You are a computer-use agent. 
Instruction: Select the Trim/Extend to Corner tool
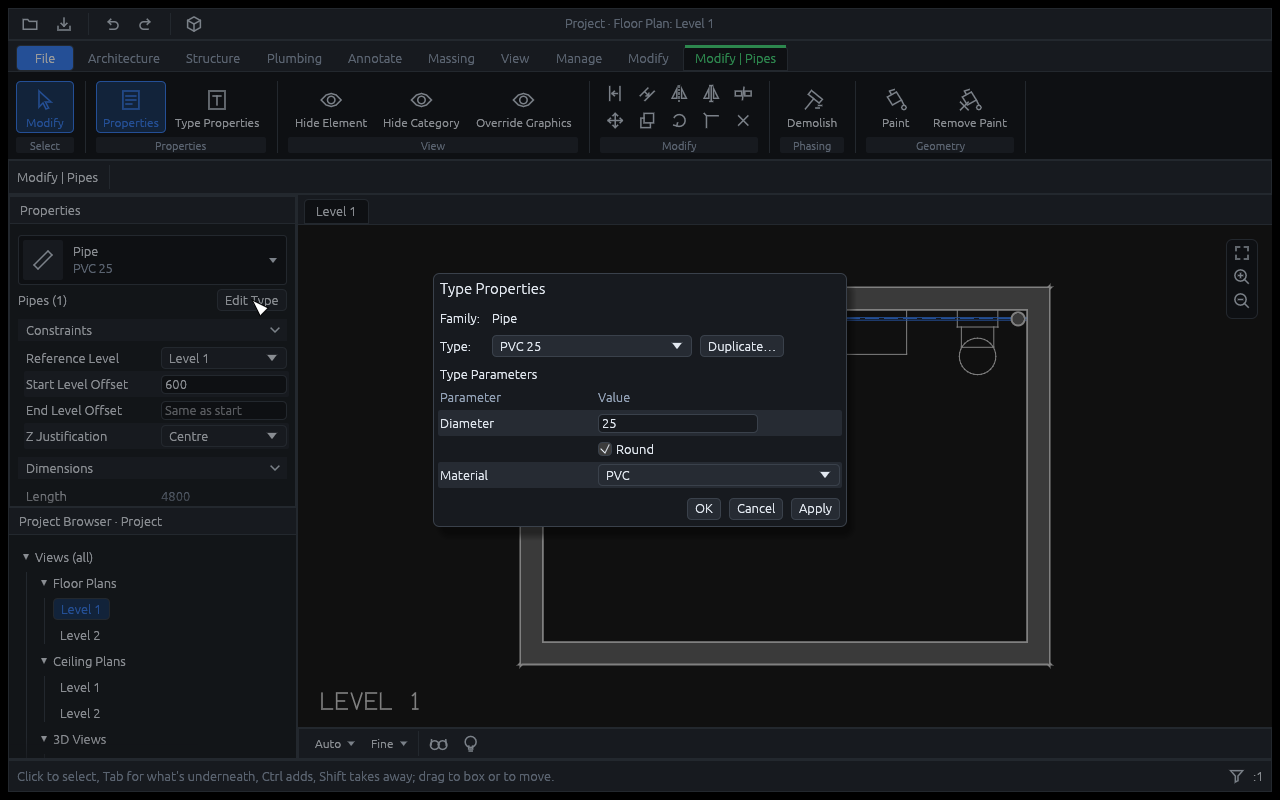tap(711, 120)
